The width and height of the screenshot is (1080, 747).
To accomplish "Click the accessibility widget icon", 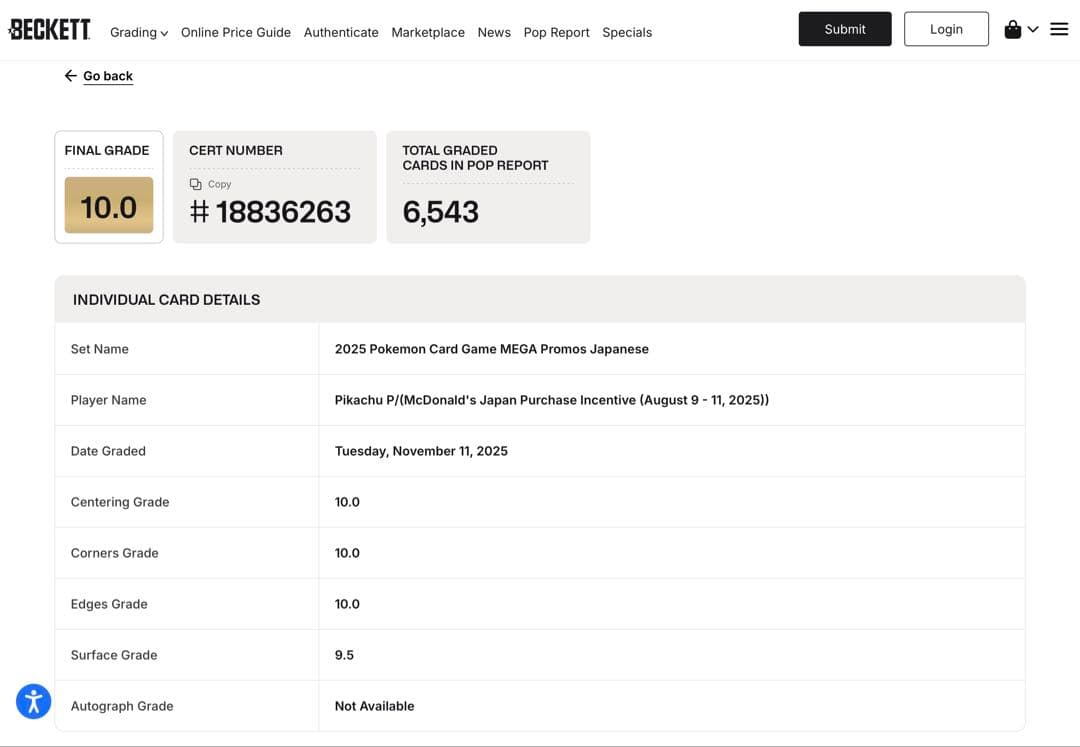I will click(33, 701).
